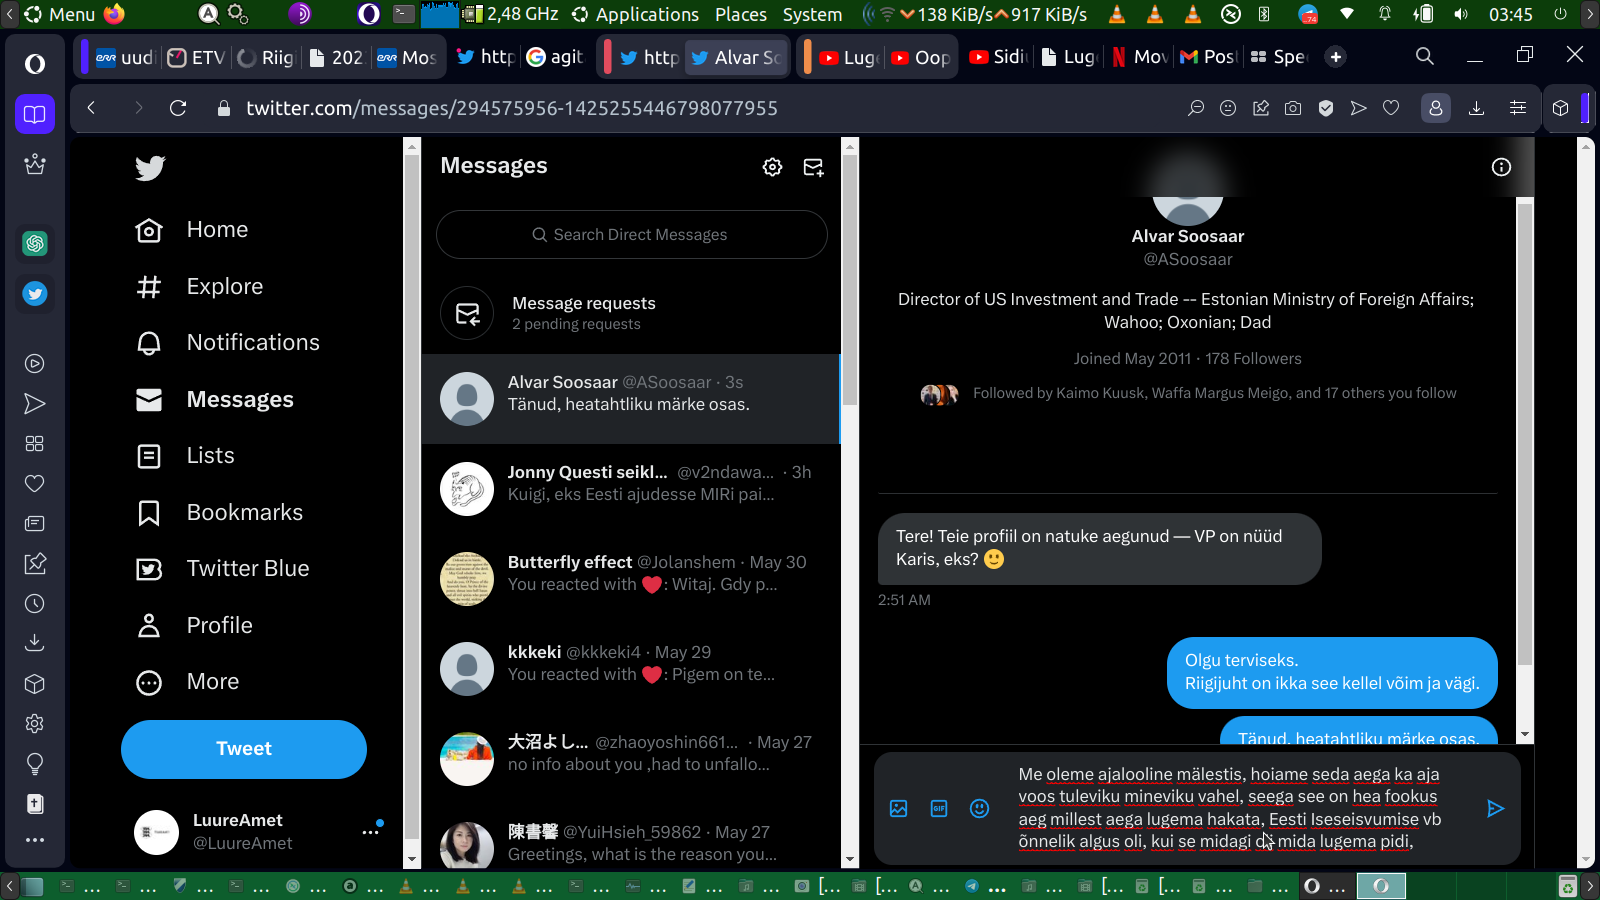Attach a photo to the message
The height and width of the screenshot is (900, 1600).
coord(899,808)
